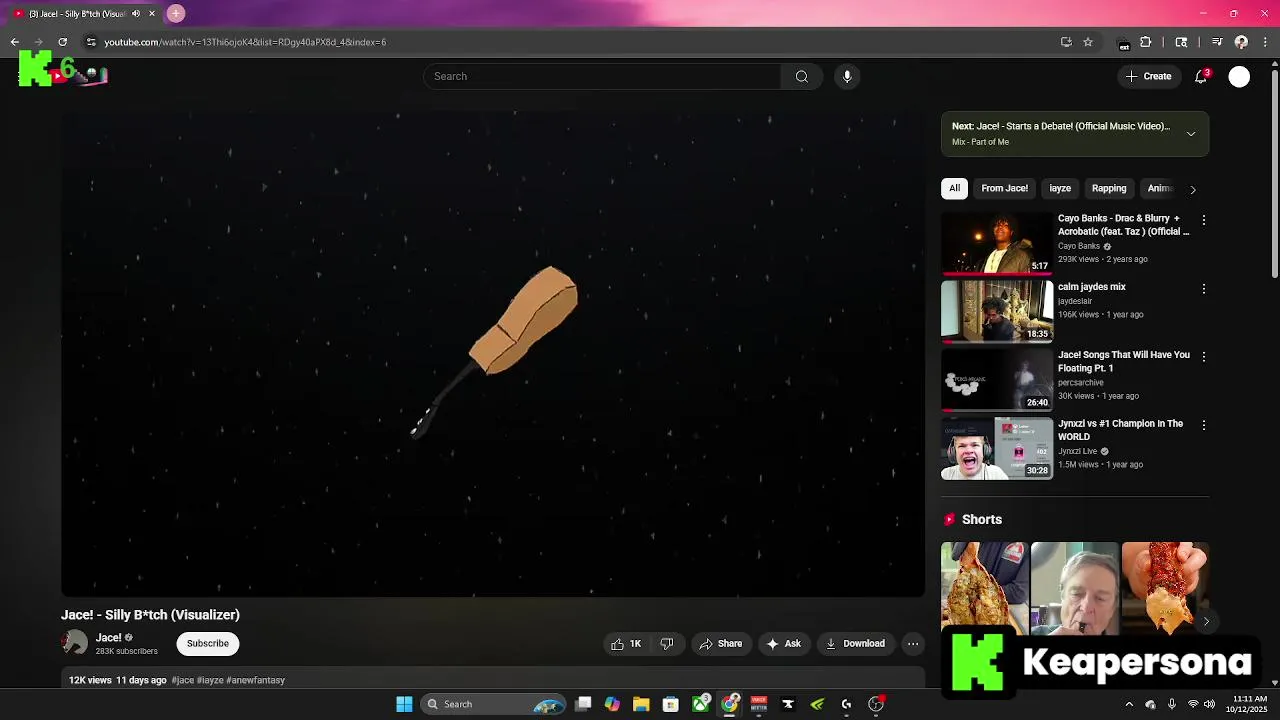Click the video player to pause
Screen dimensions: 1280x720
pyautogui.click(x=493, y=354)
